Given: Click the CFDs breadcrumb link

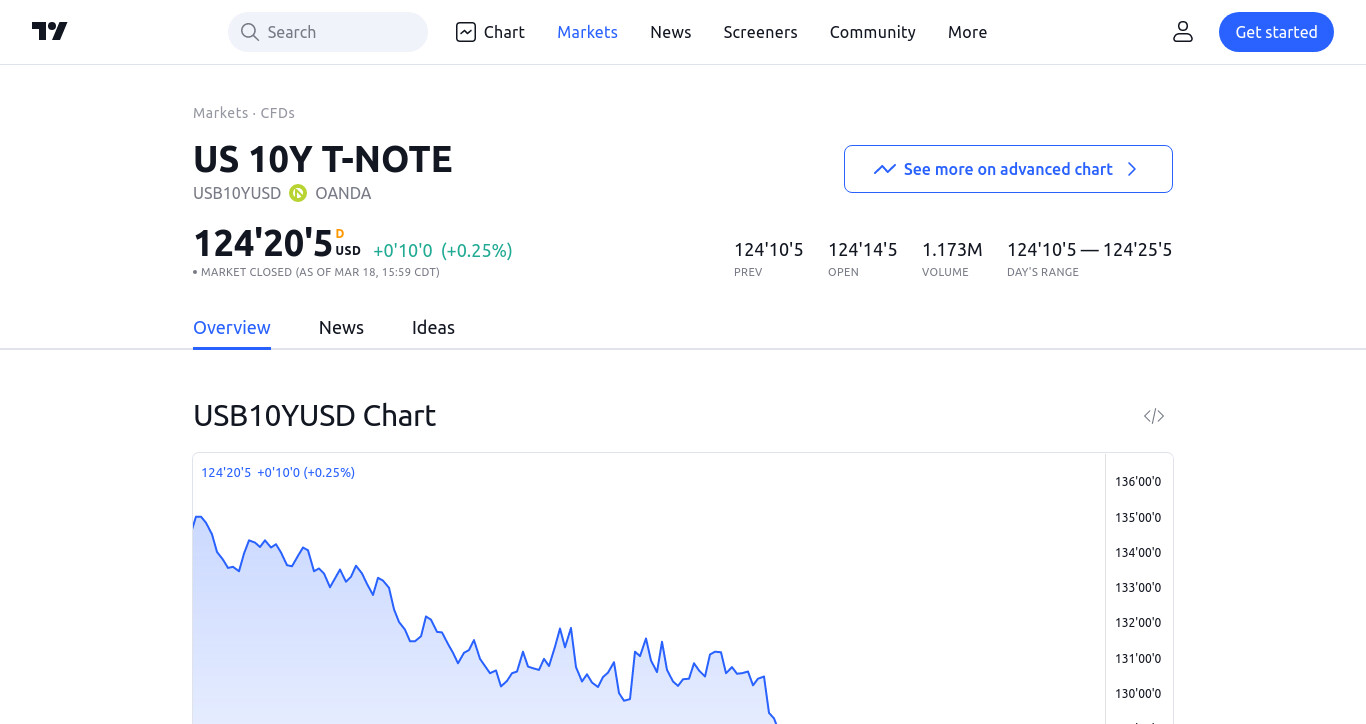Looking at the screenshot, I should click(x=277, y=113).
